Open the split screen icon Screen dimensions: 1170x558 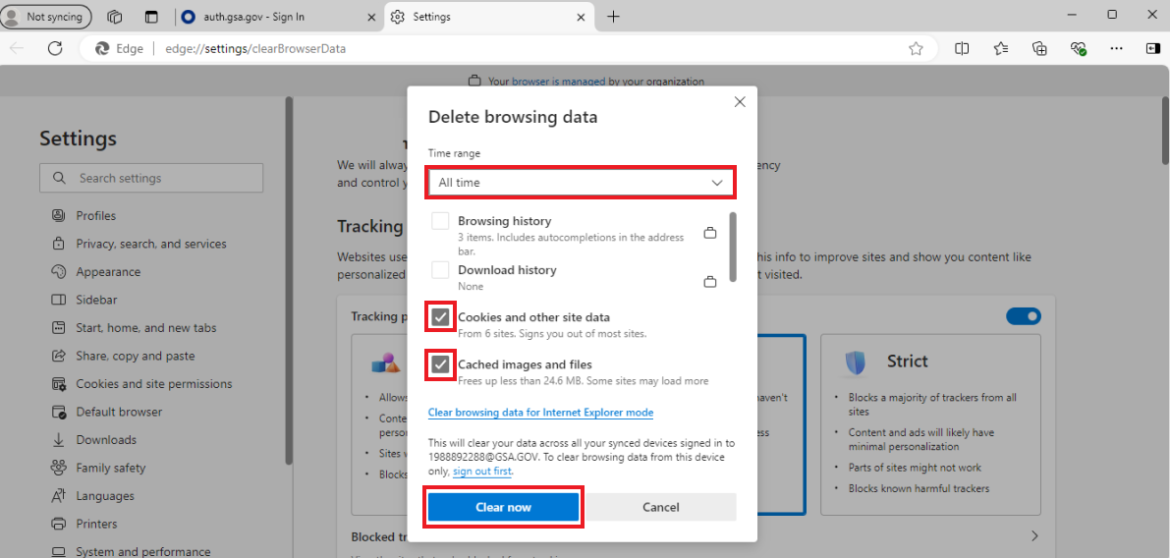pos(961,48)
